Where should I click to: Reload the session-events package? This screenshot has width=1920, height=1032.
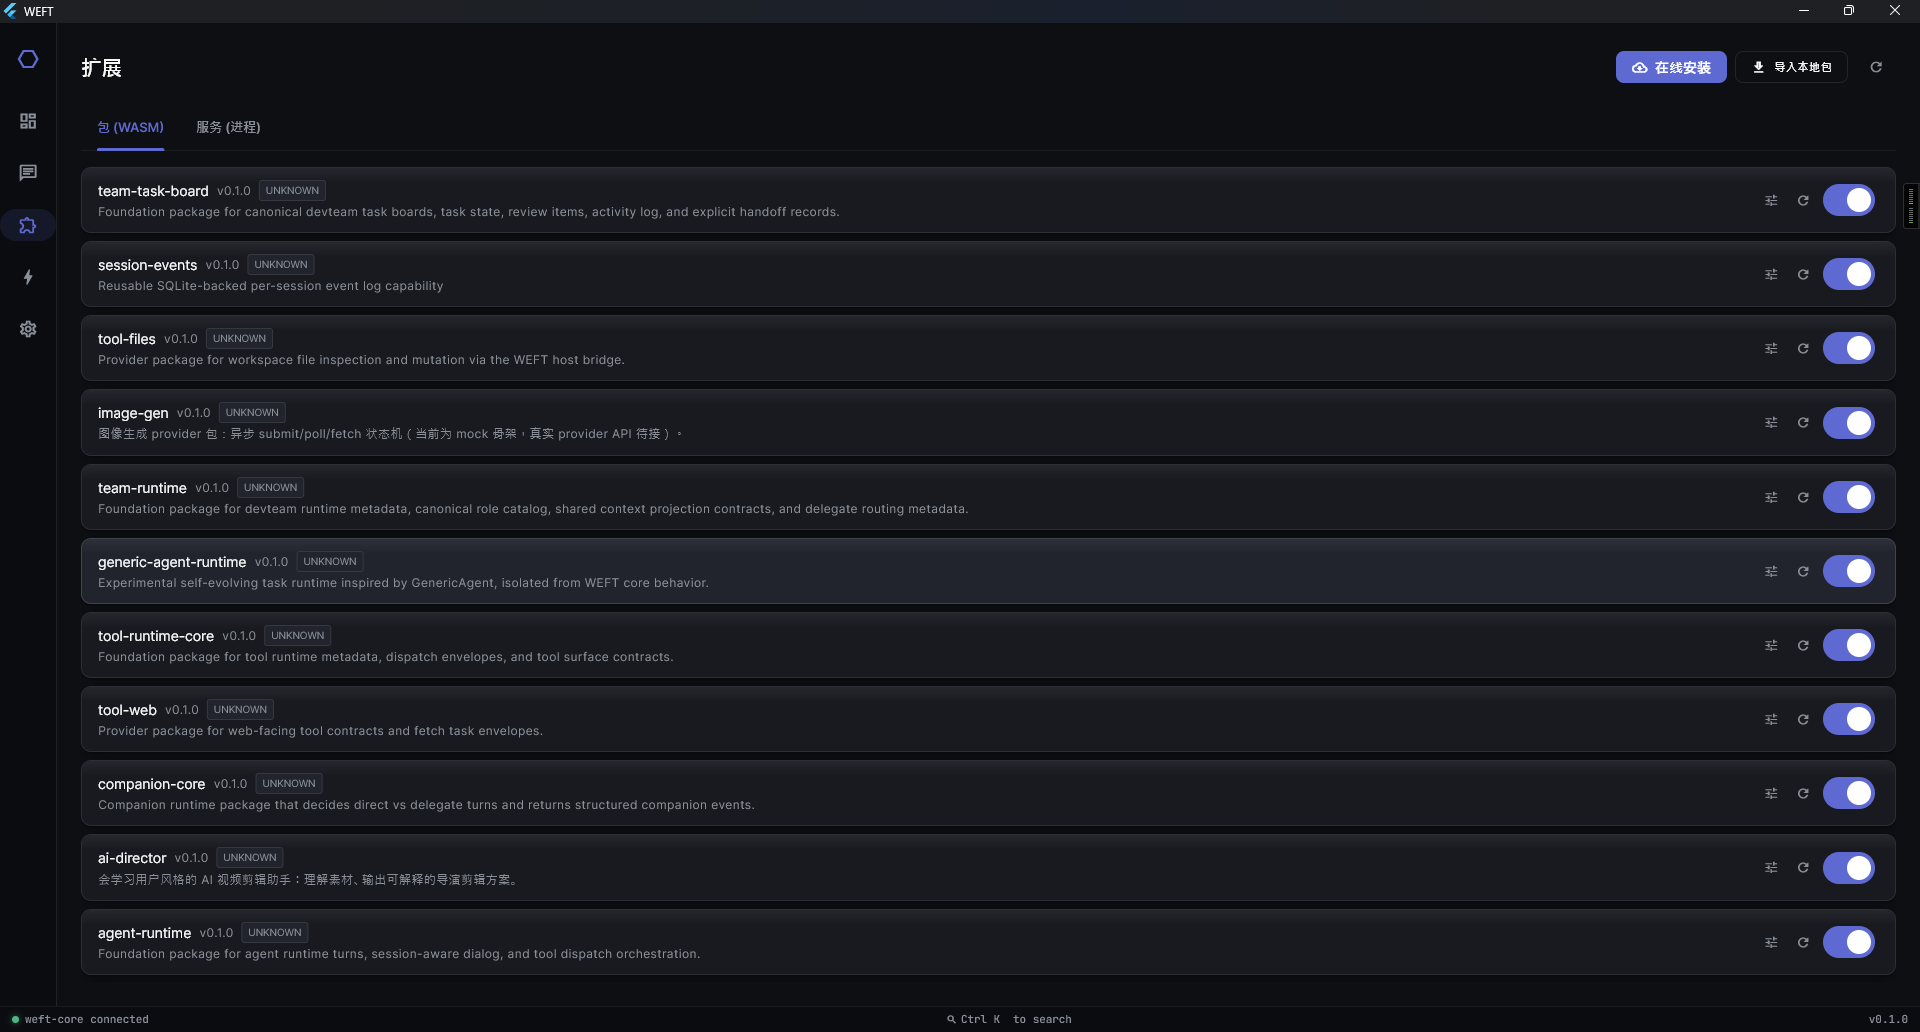1803,274
